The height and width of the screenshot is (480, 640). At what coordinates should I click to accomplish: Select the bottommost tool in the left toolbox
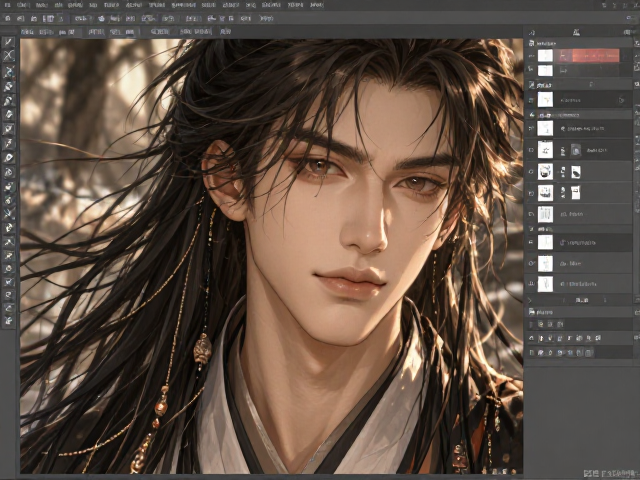click(x=9, y=321)
